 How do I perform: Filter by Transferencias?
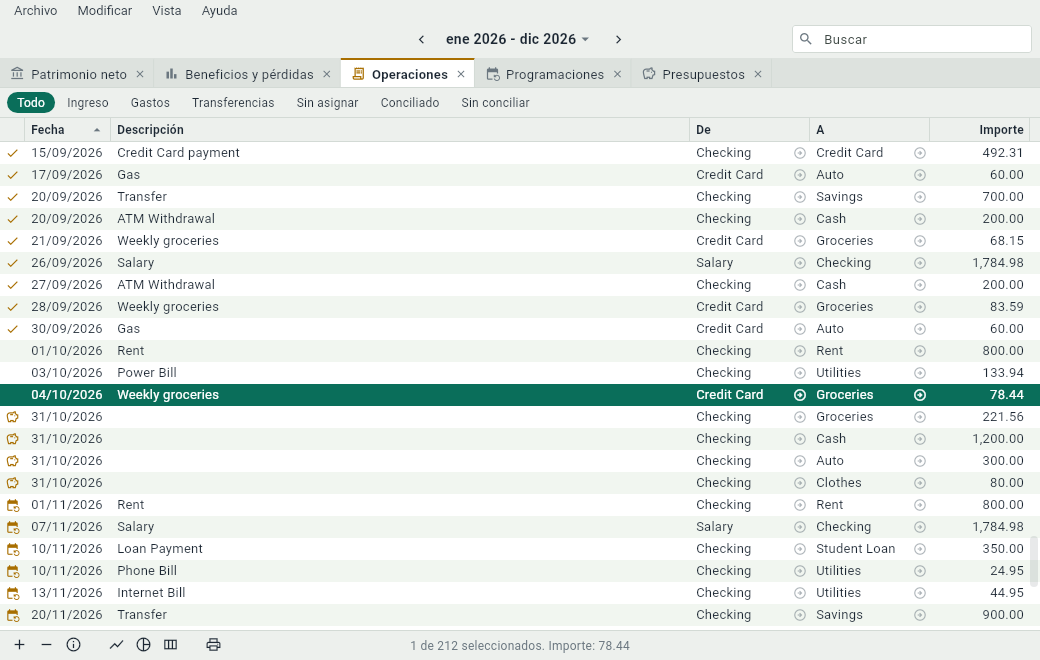tap(233, 103)
